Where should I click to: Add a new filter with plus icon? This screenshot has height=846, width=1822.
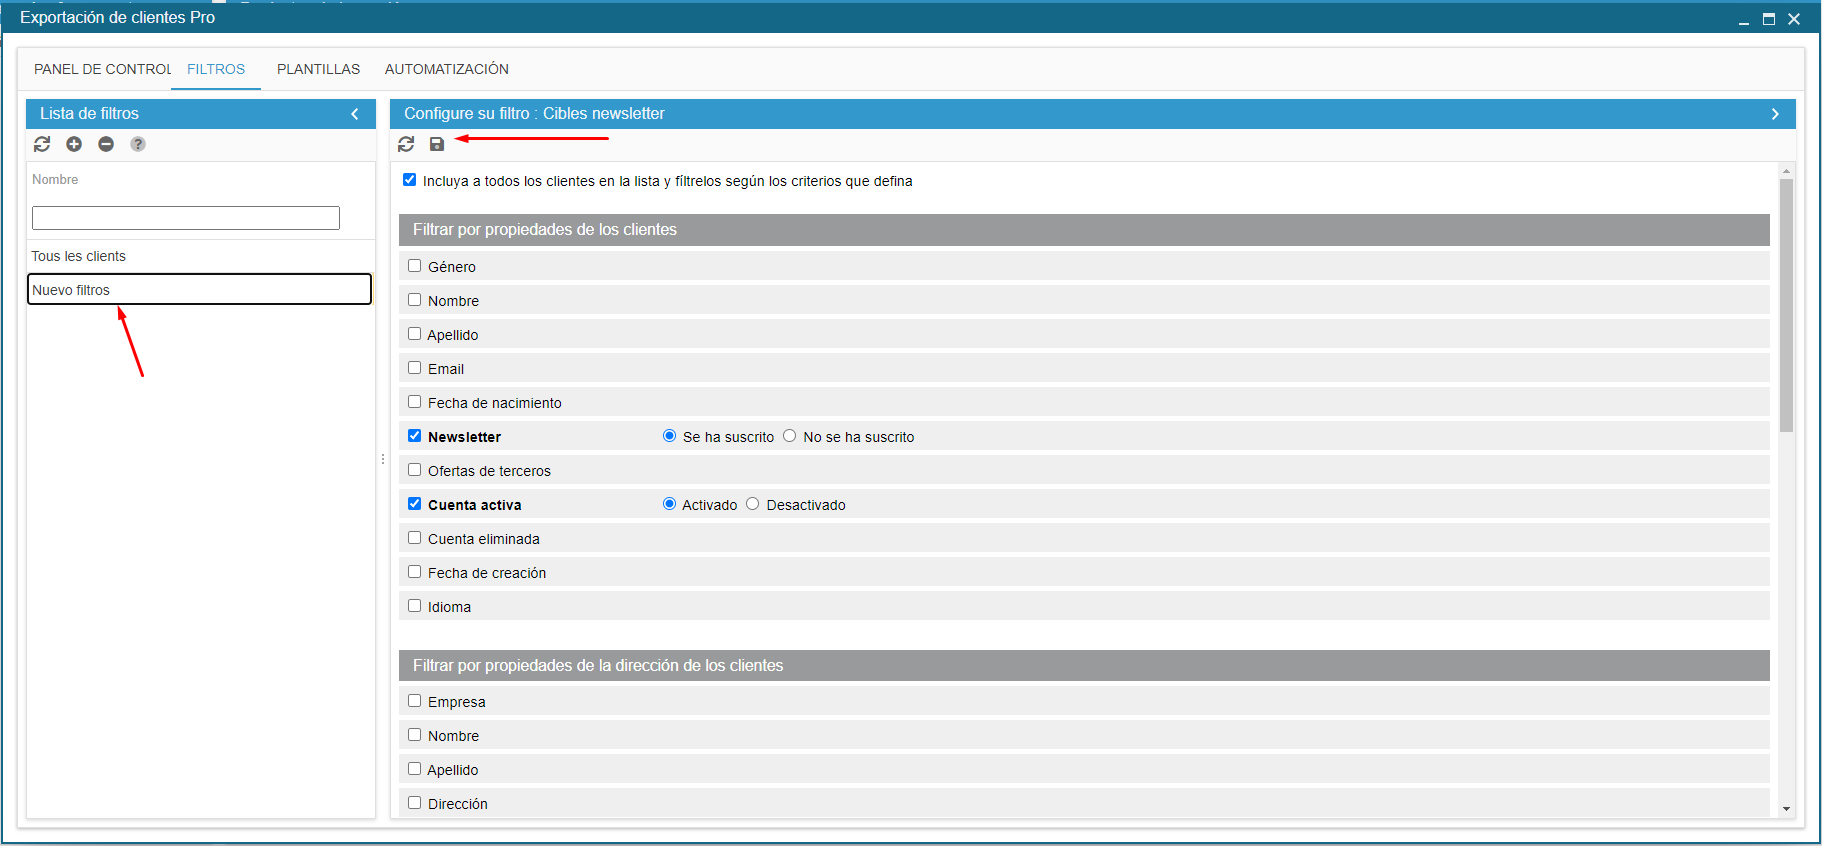click(x=74, y=144)
